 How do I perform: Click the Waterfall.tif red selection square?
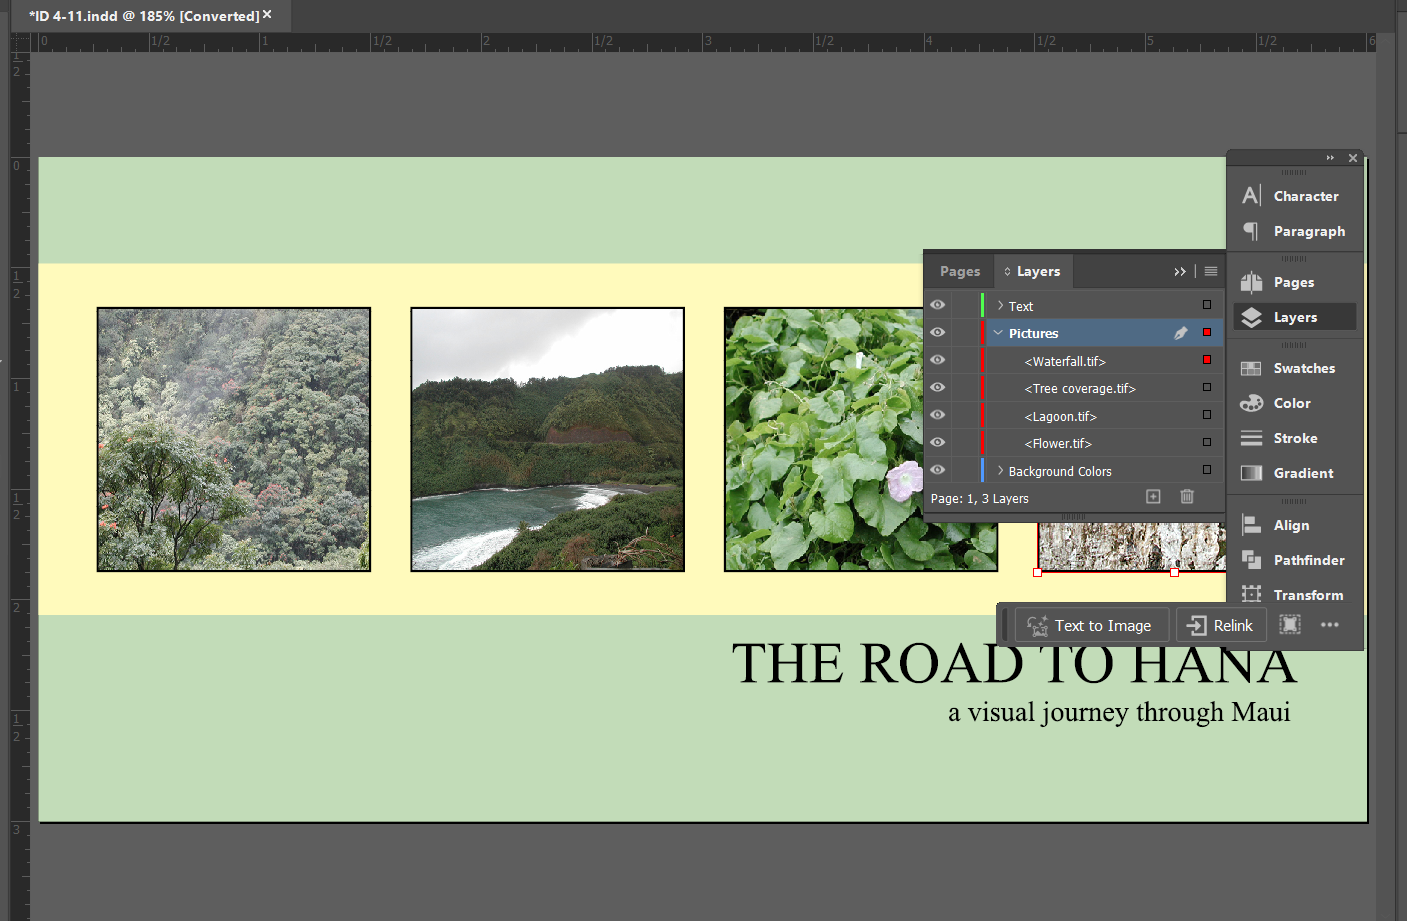(x=1207, y=360)
